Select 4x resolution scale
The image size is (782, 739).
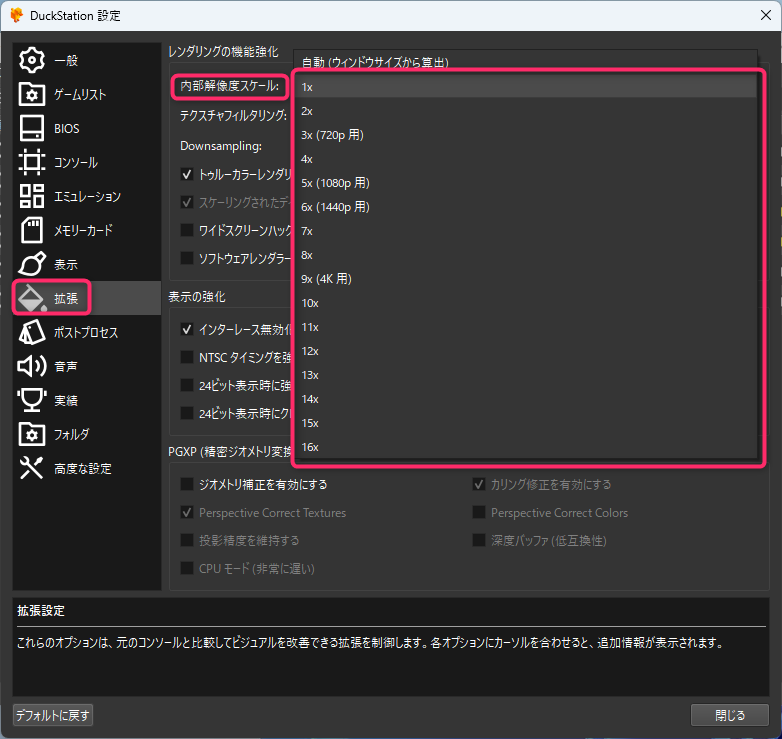tap(526, 159)
